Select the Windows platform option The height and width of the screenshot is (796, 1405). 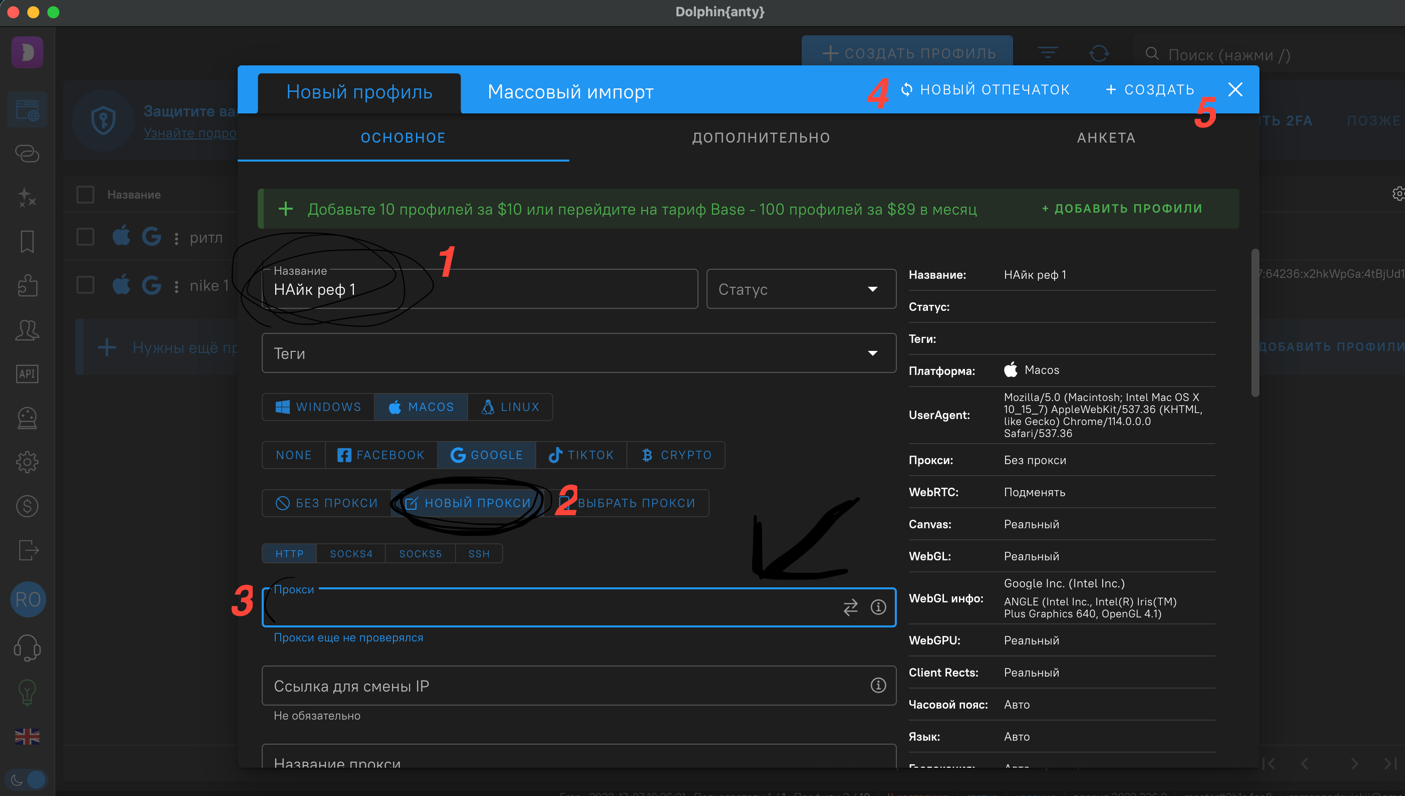point(318,407)
